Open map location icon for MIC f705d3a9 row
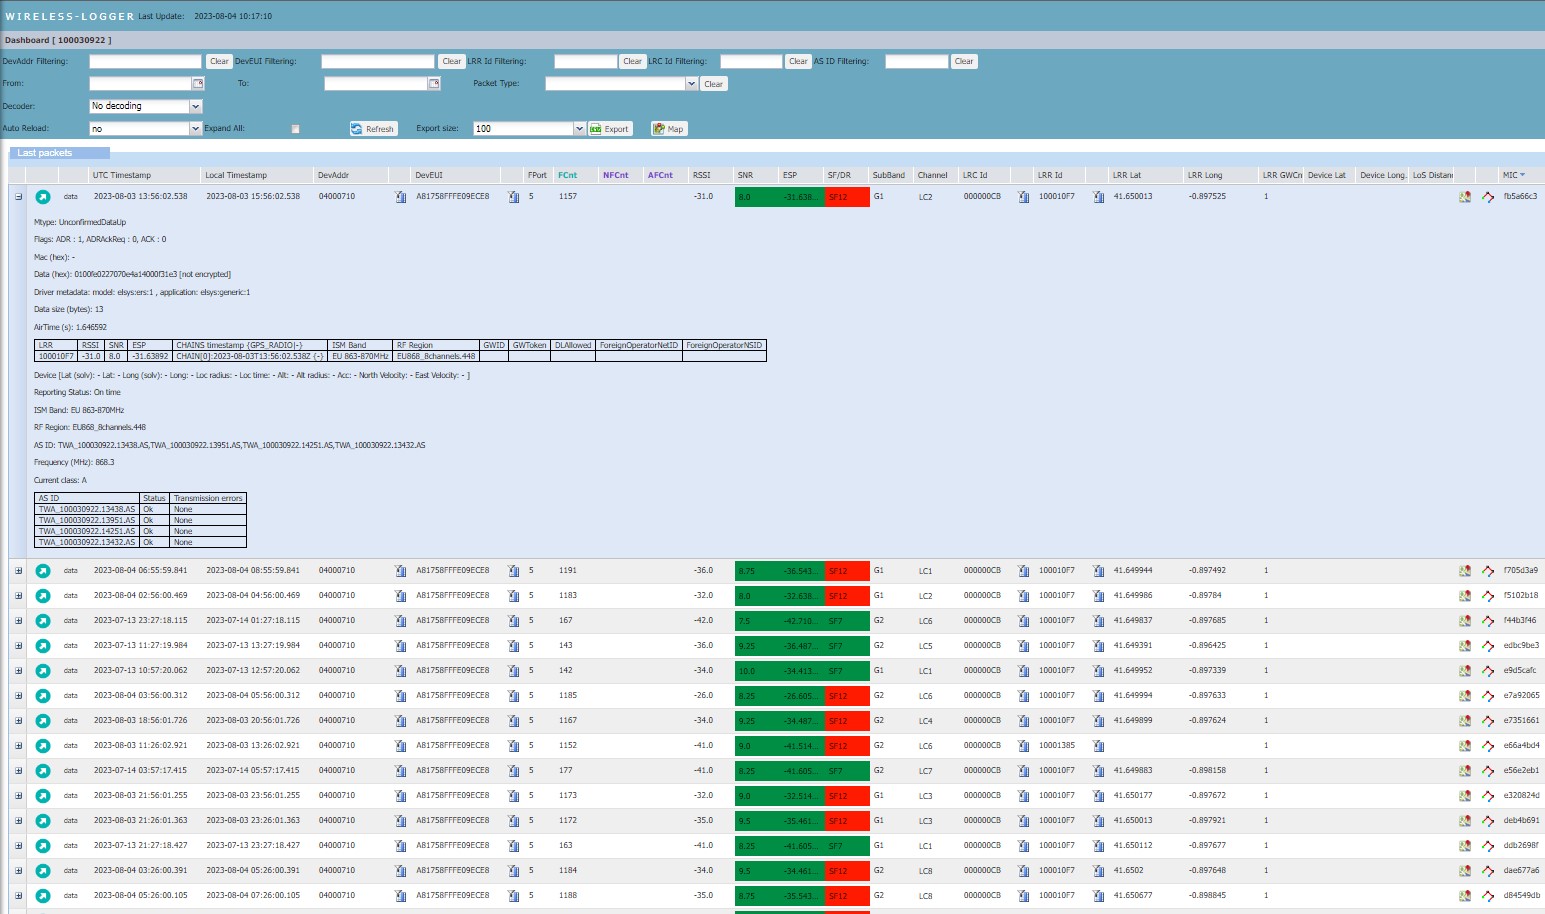The image size is (1545, 914). tap(1464, 571)
